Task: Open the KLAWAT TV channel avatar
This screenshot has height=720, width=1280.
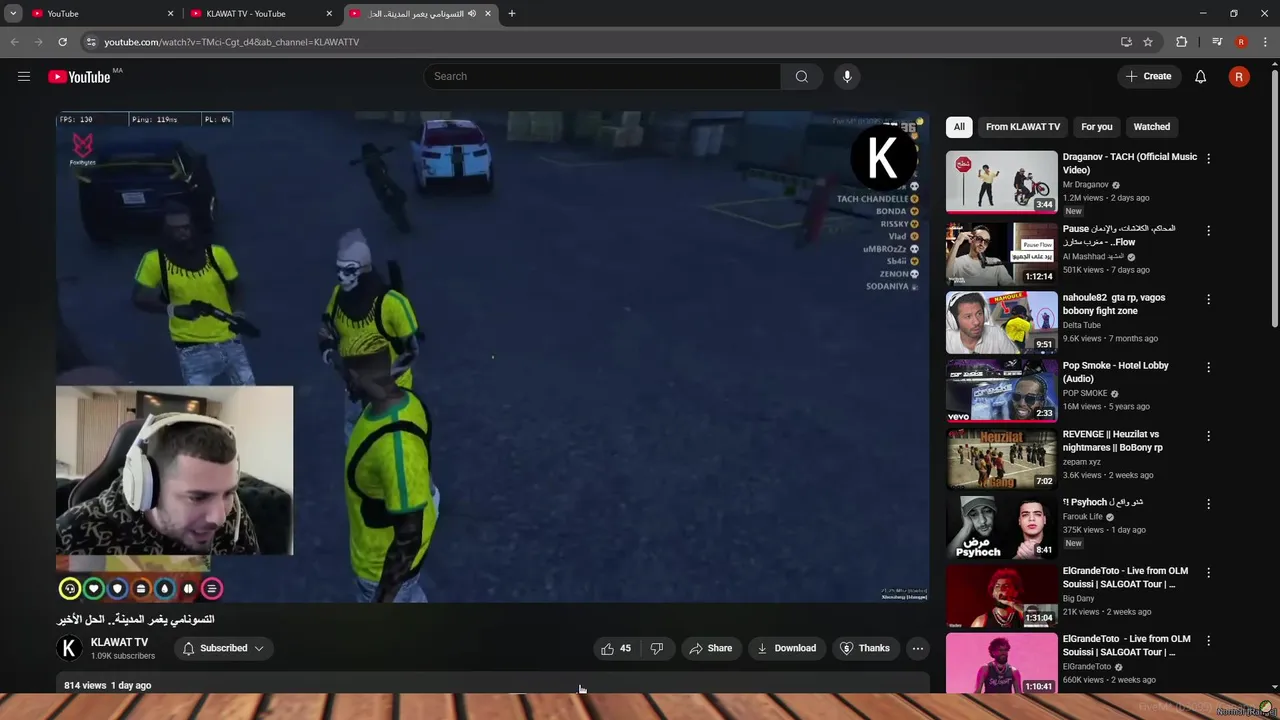Action: [69, 648]
